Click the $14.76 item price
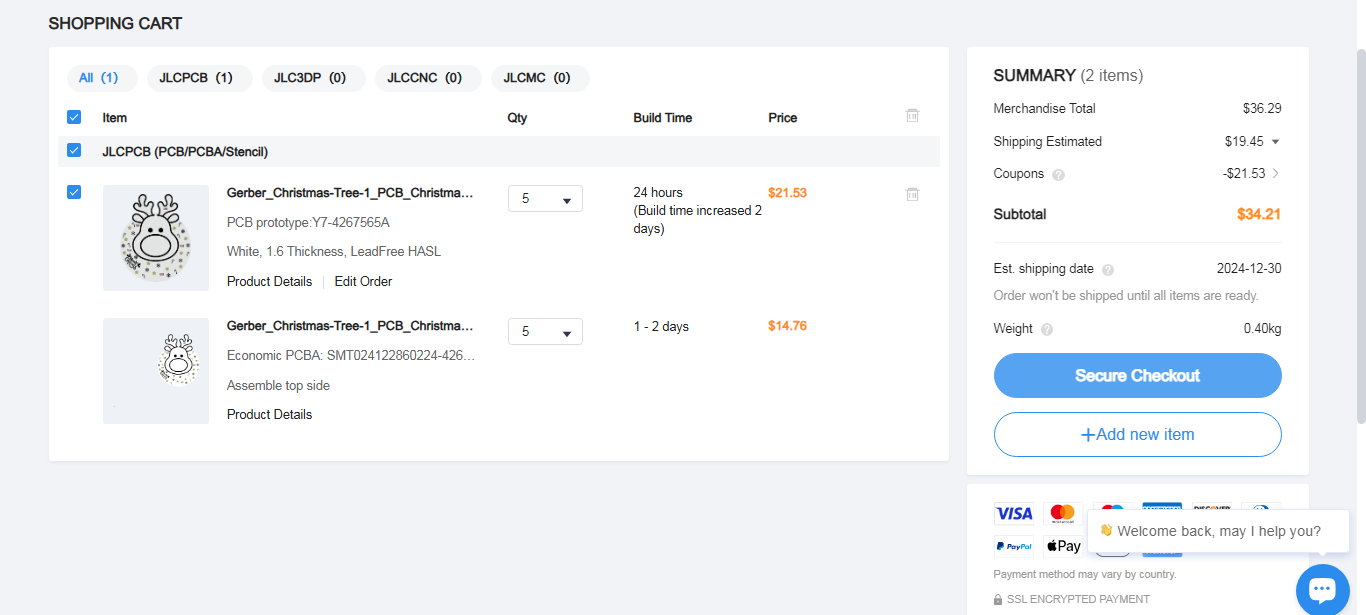This screenshot has width=1366, height=615. (787, 326)
